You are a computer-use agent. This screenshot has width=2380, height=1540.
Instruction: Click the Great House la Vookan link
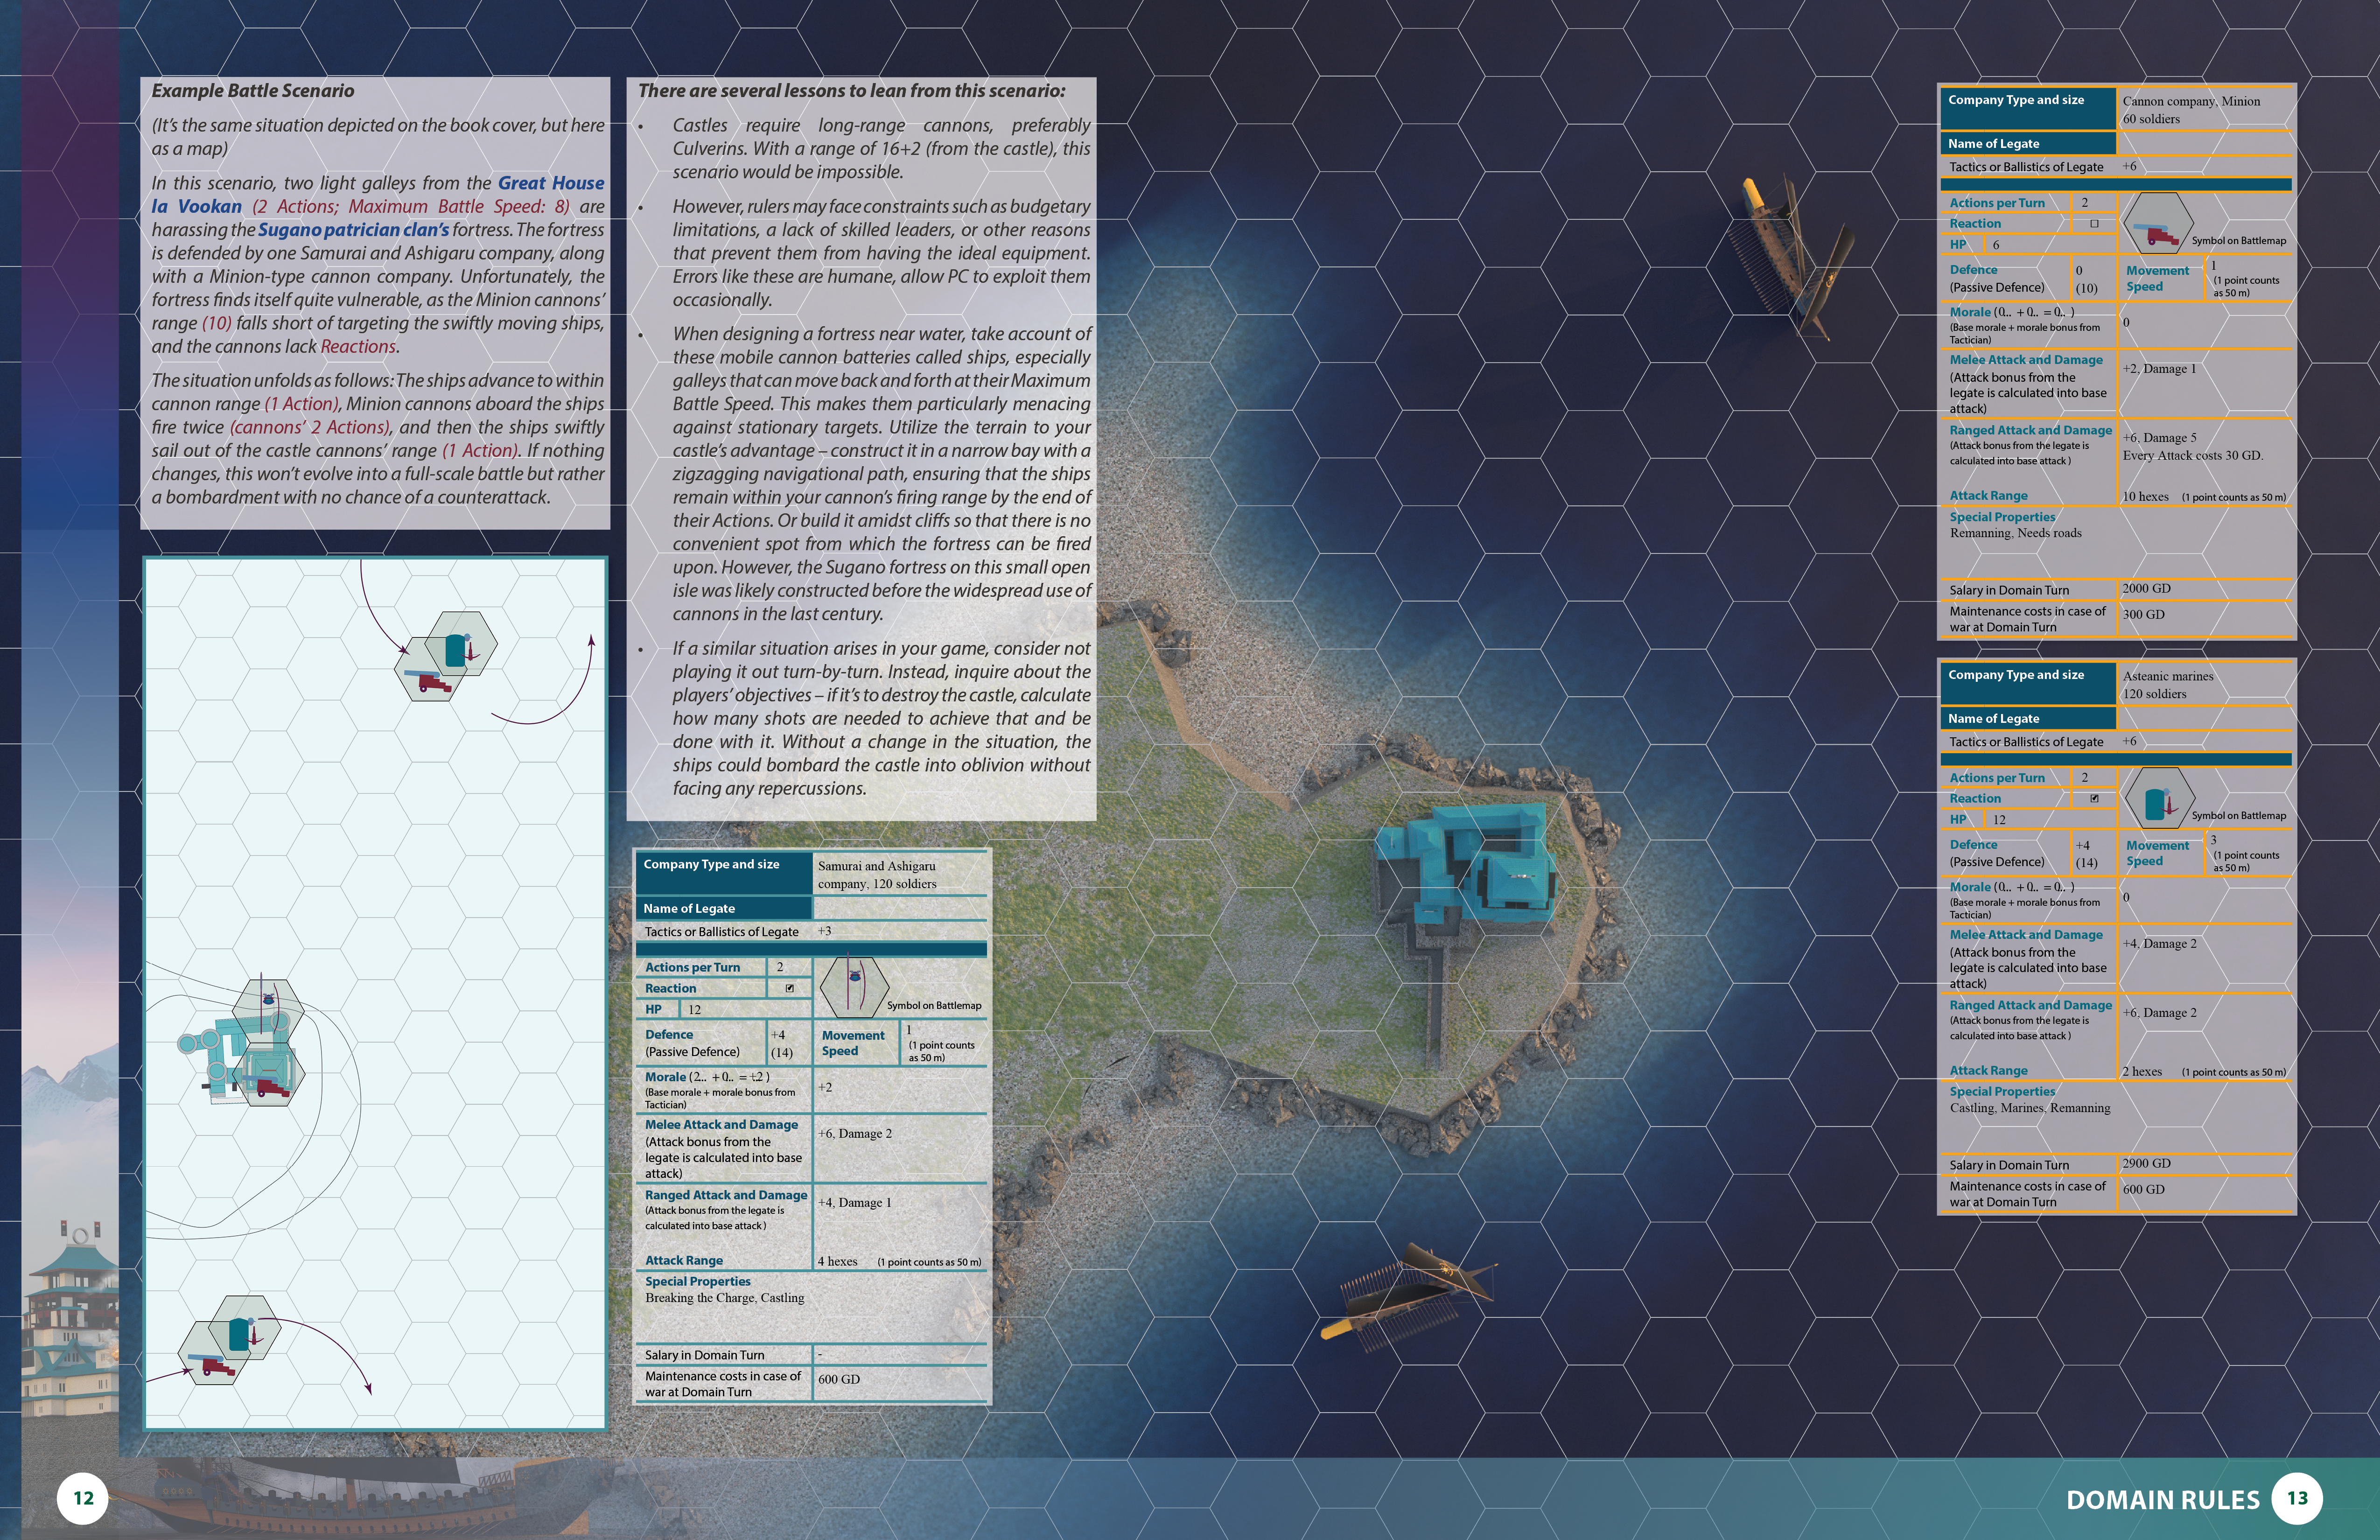pyautogui.click(x=551, y=183)
